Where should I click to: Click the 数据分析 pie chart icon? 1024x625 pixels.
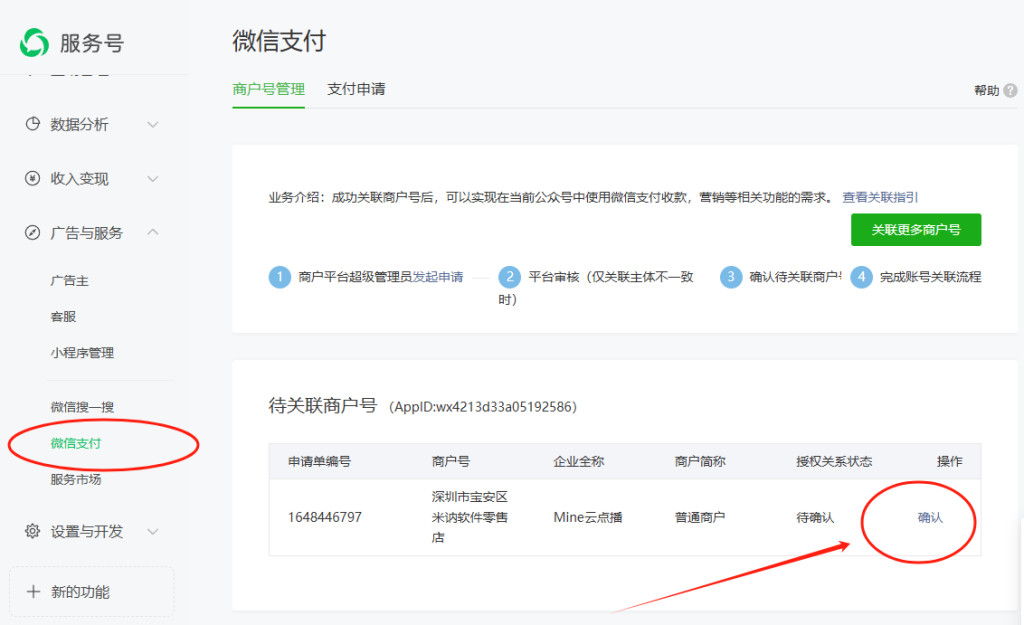32,124
